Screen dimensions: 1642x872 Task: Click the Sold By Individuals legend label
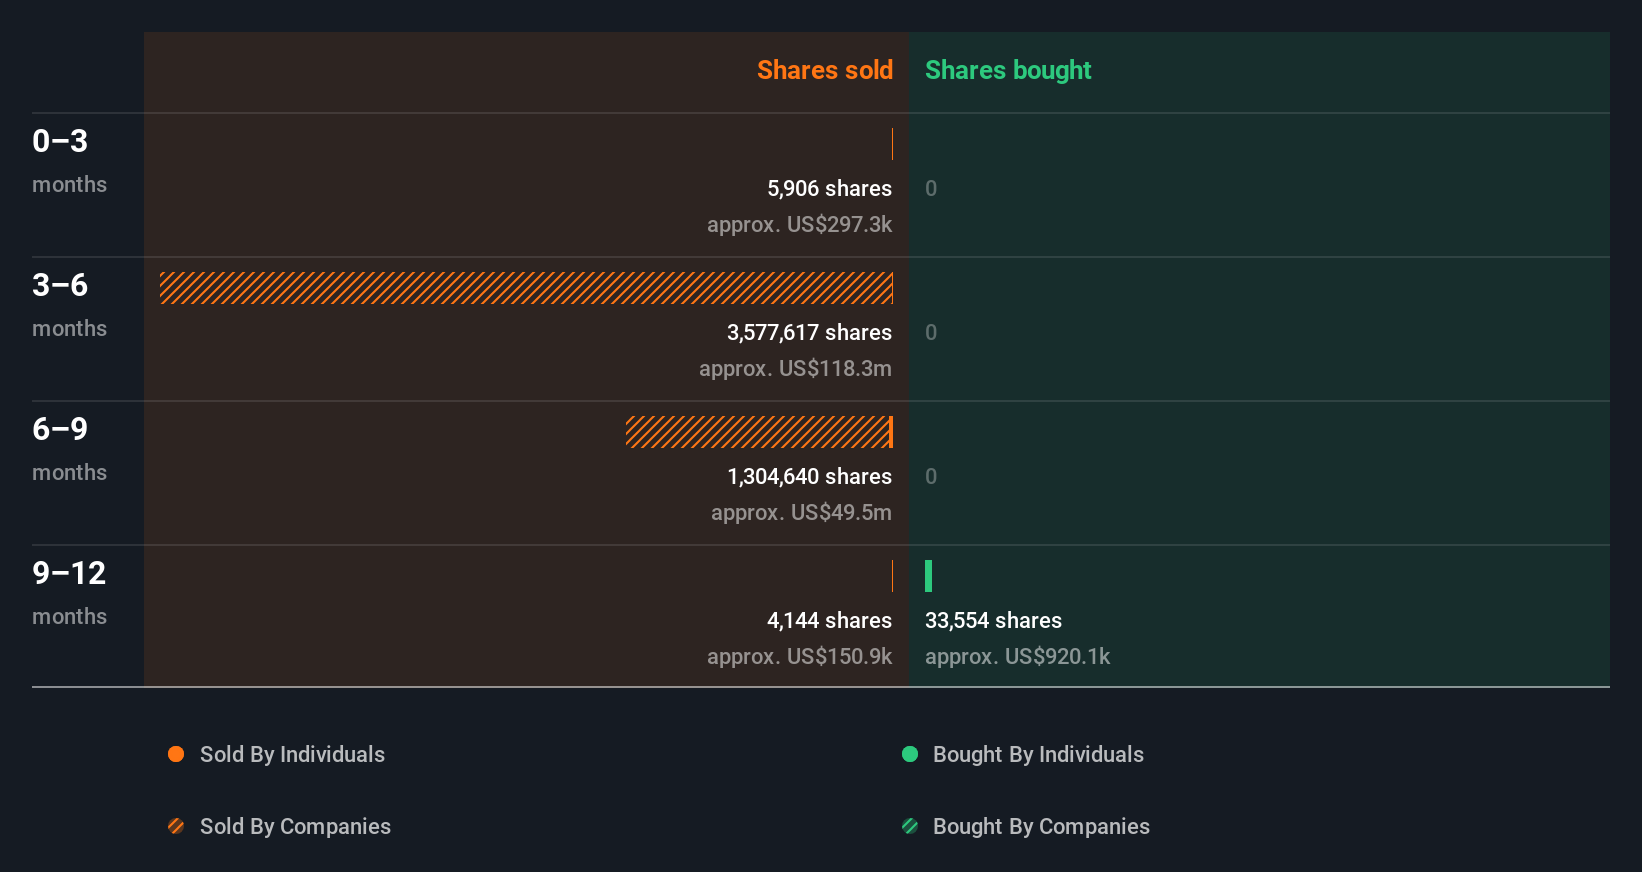tap(292, 754)
